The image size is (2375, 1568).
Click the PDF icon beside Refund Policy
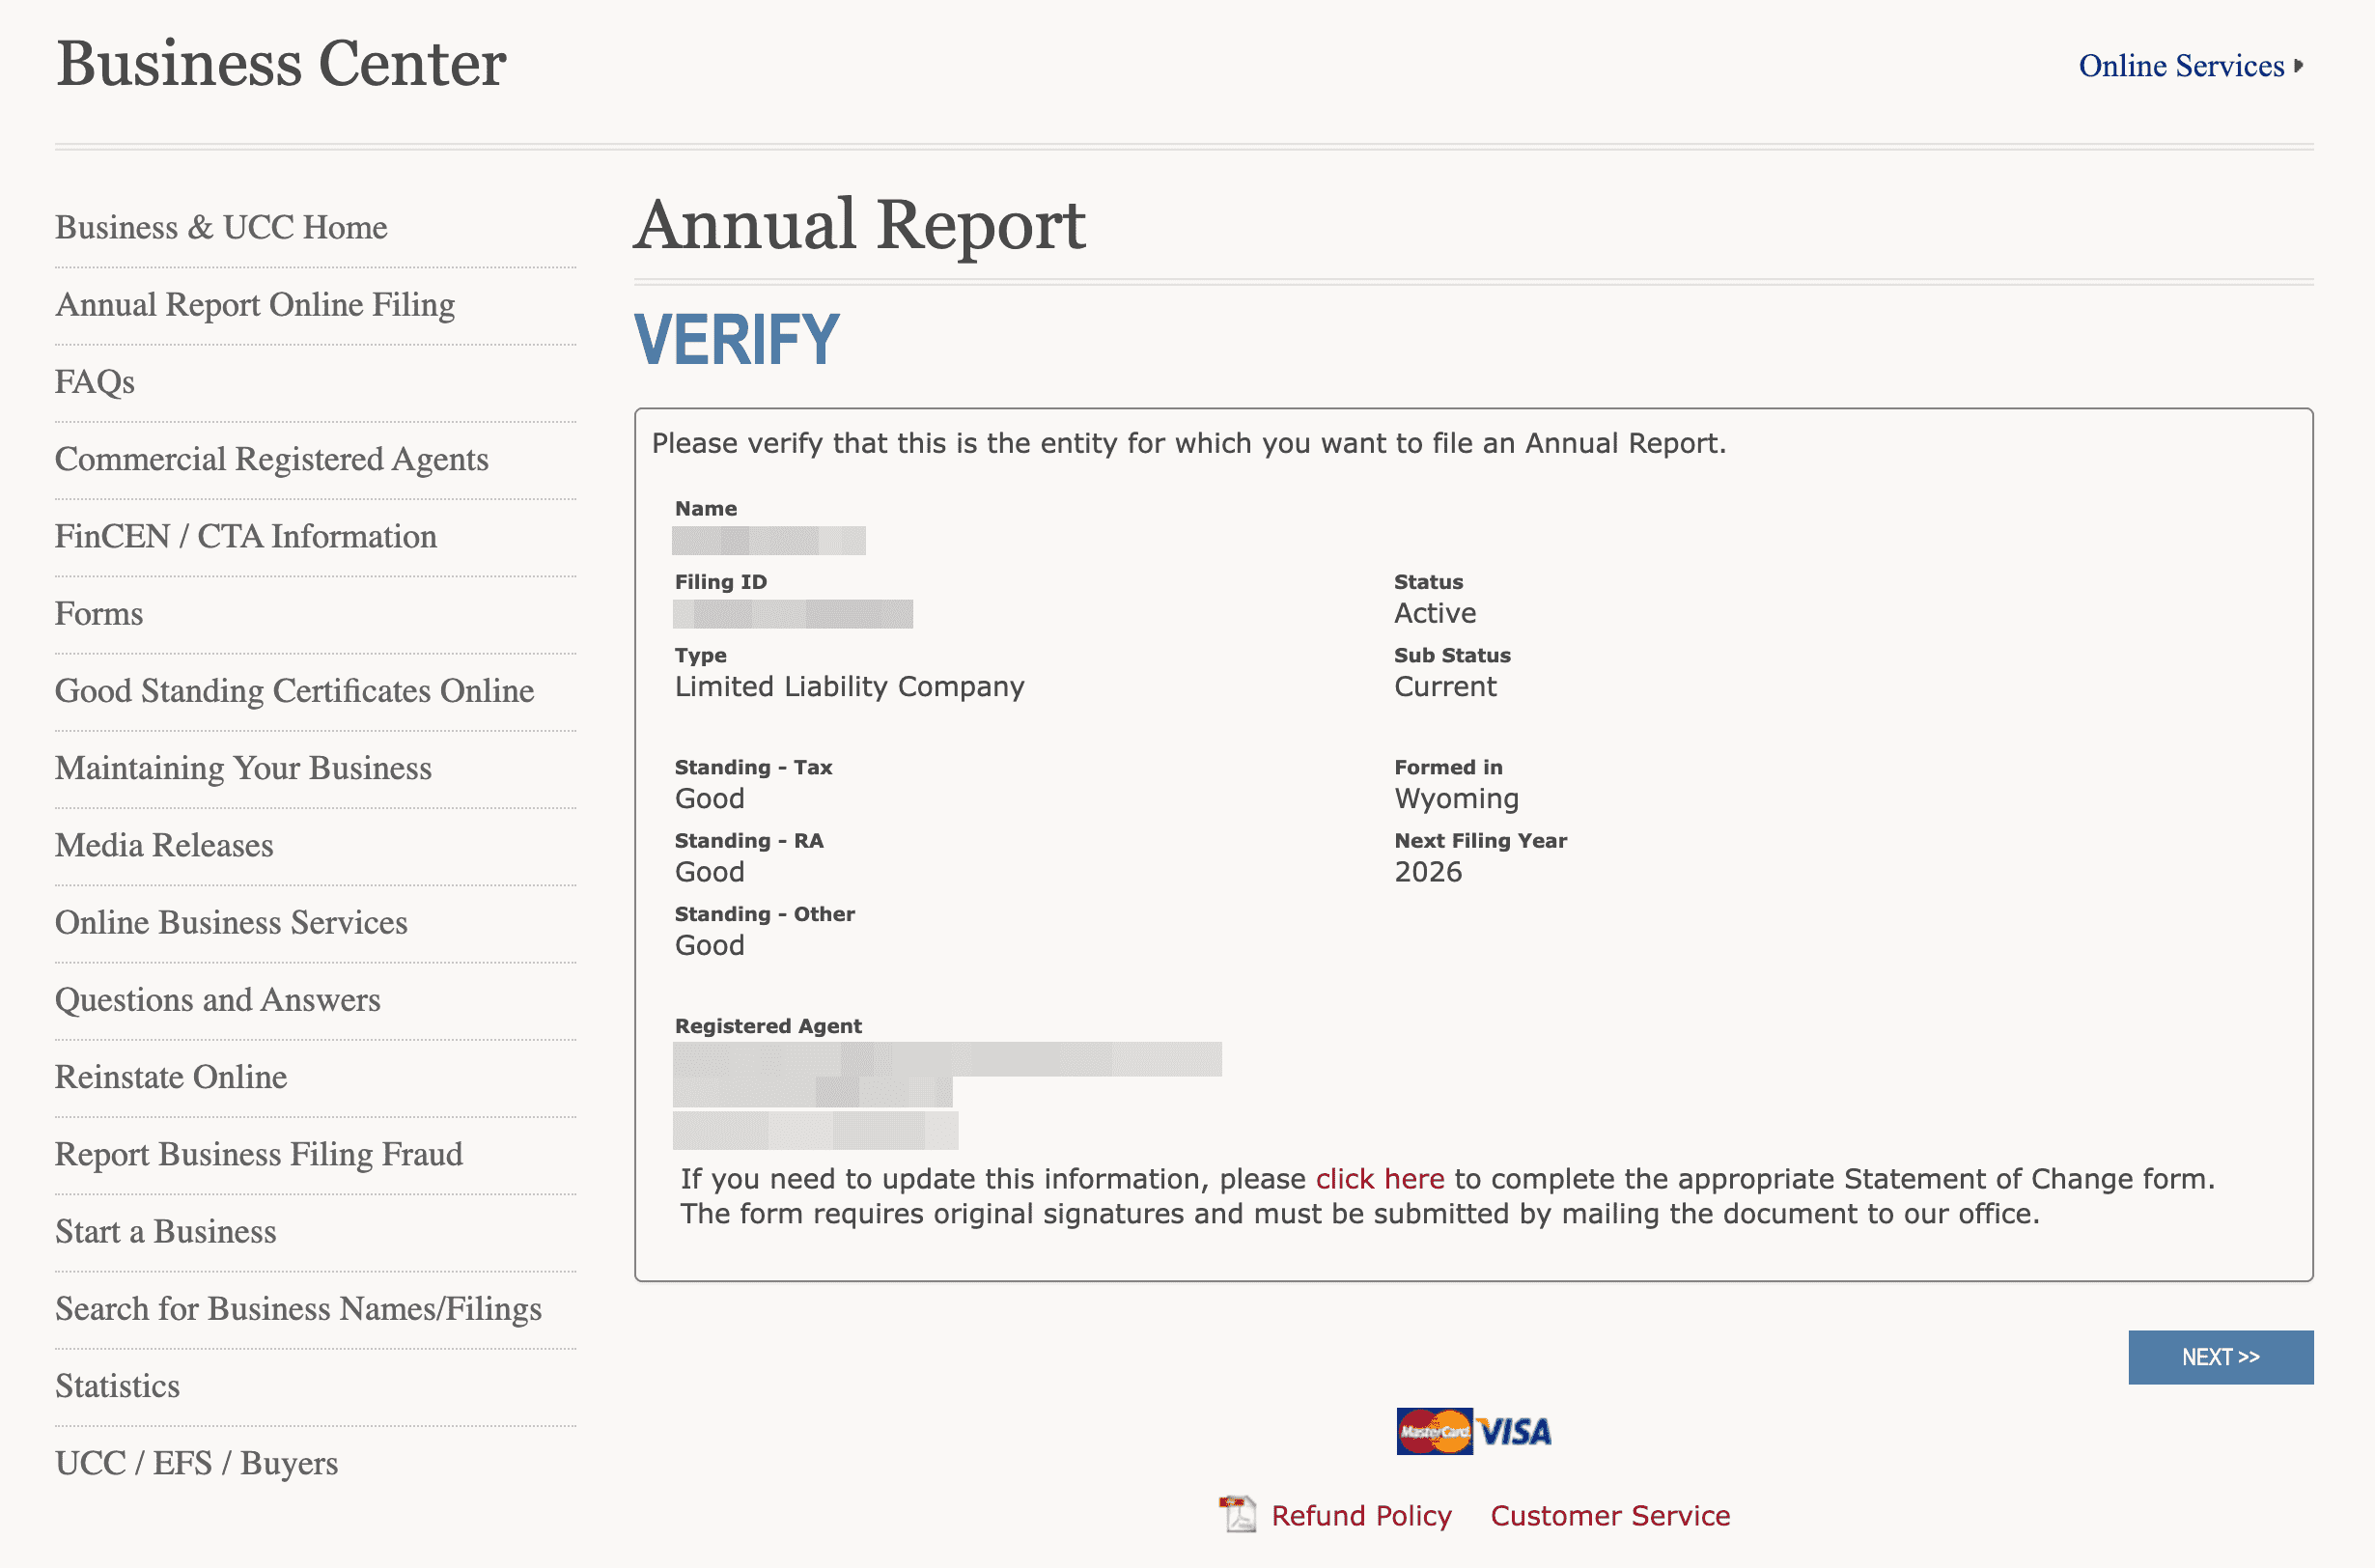coord(1238,1514)
